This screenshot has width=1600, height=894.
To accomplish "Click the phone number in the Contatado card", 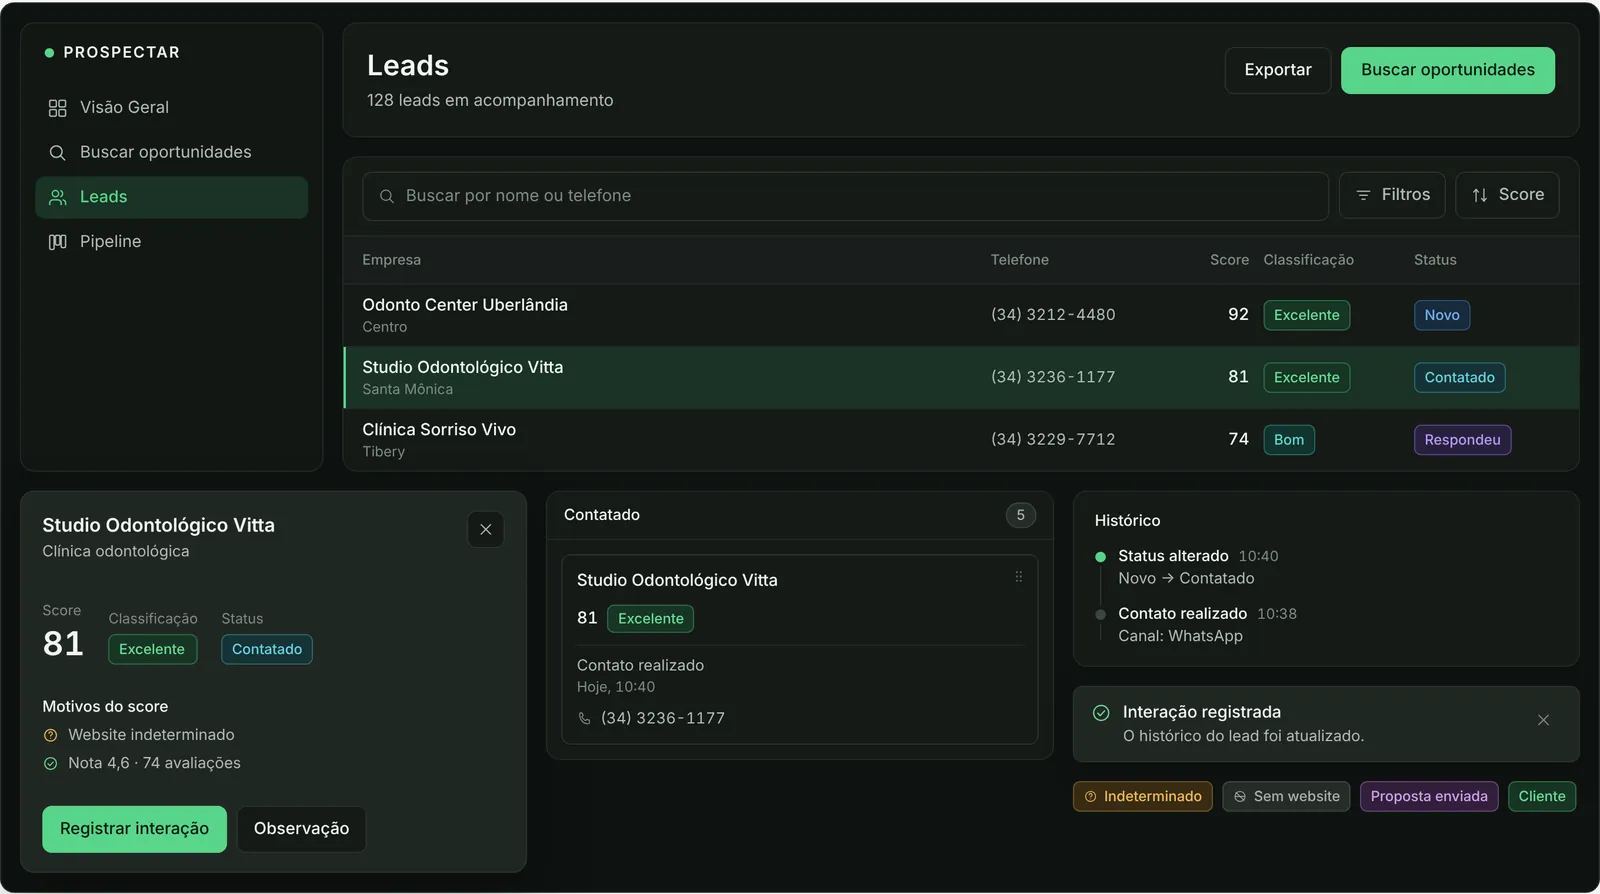I will pos(663,718).
